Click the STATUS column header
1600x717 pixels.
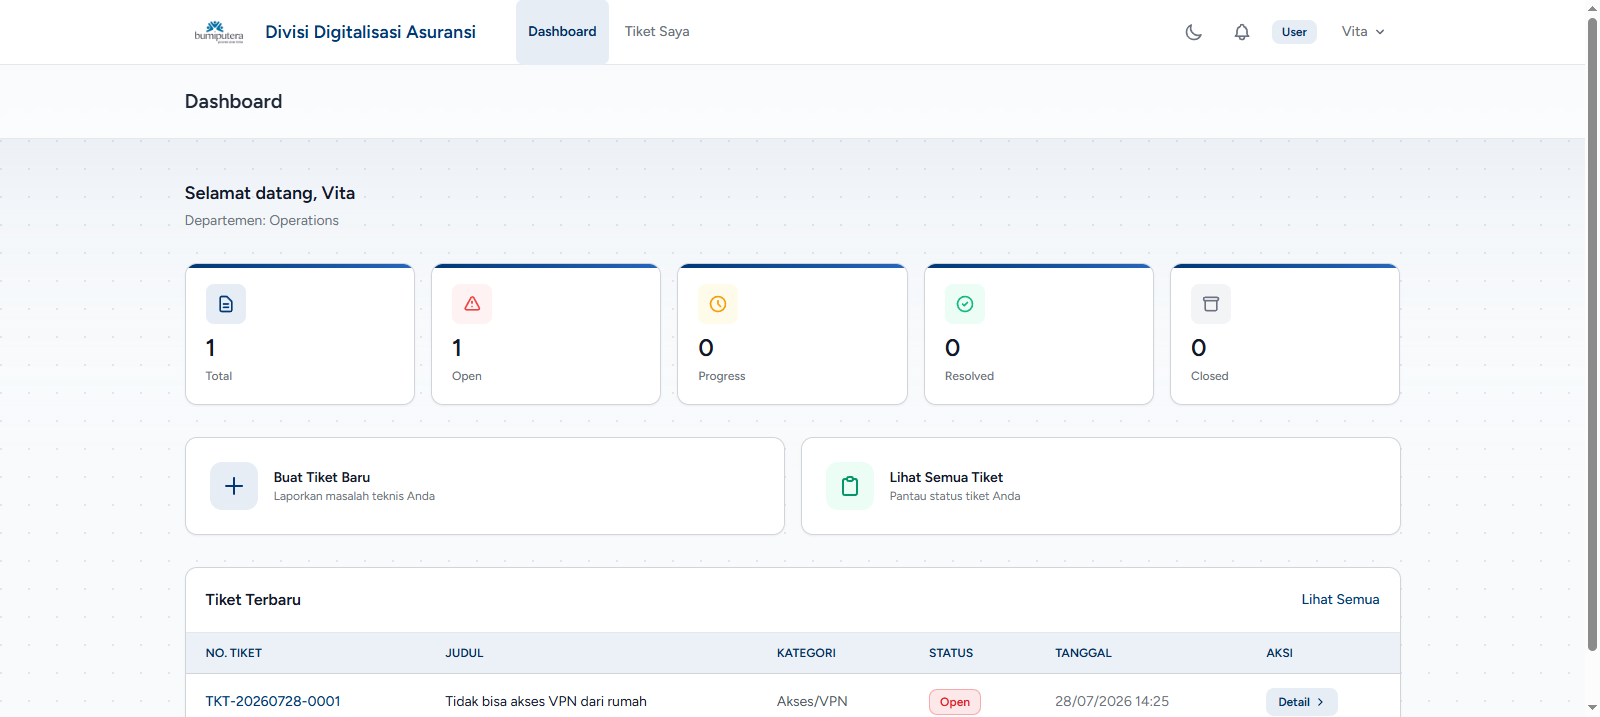[951, 653]
